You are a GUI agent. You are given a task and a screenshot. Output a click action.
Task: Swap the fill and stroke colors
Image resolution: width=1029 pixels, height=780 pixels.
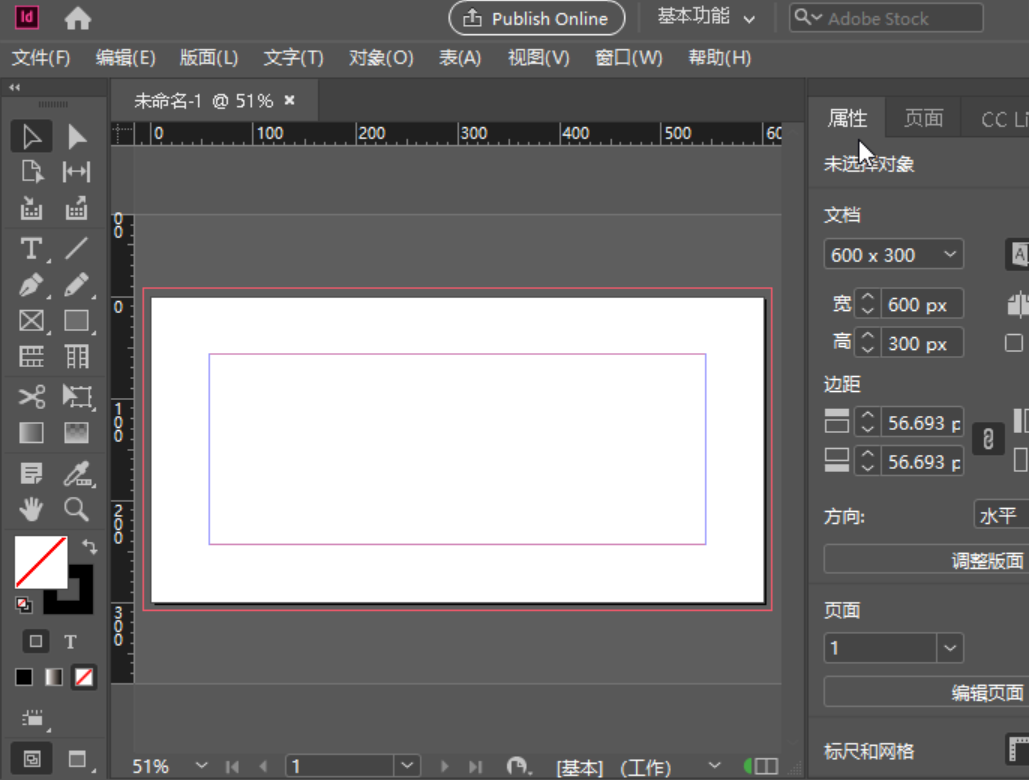(90, 547)
